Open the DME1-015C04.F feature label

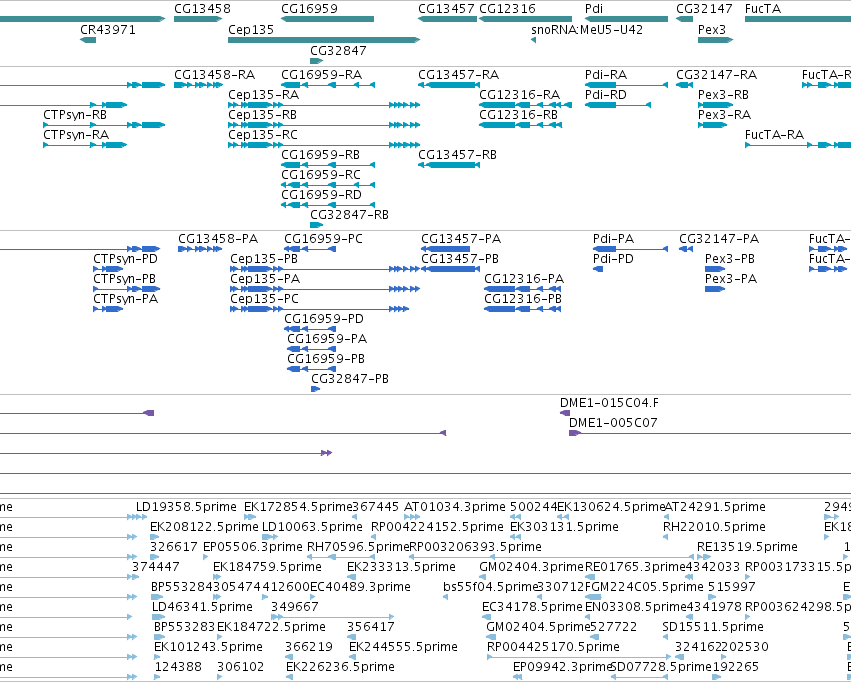pos(609,403)
